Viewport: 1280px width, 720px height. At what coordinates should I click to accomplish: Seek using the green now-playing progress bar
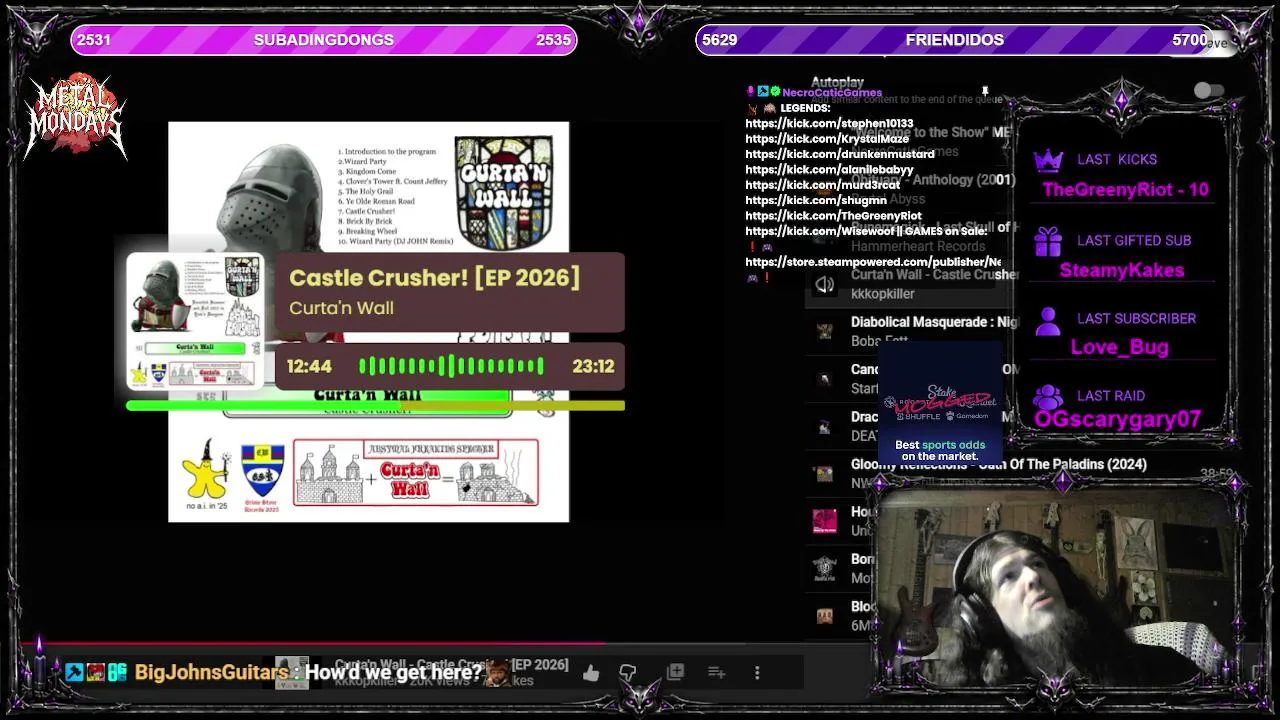click(375, 405)
